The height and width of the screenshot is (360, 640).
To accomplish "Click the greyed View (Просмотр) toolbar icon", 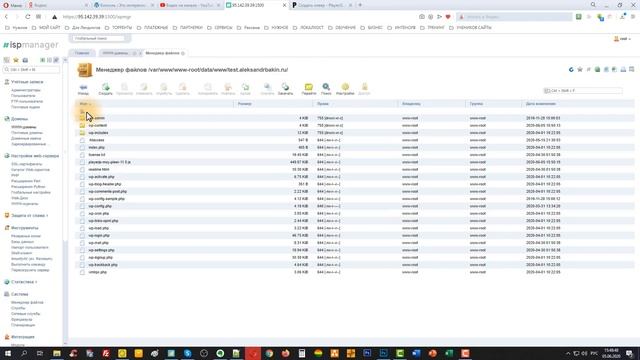I will (x=124, y=89).
